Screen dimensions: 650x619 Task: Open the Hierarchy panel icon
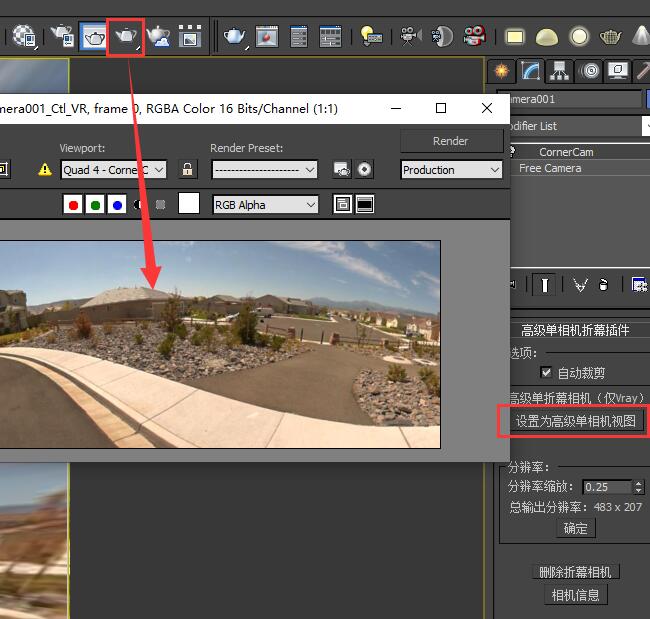(560, 71)
